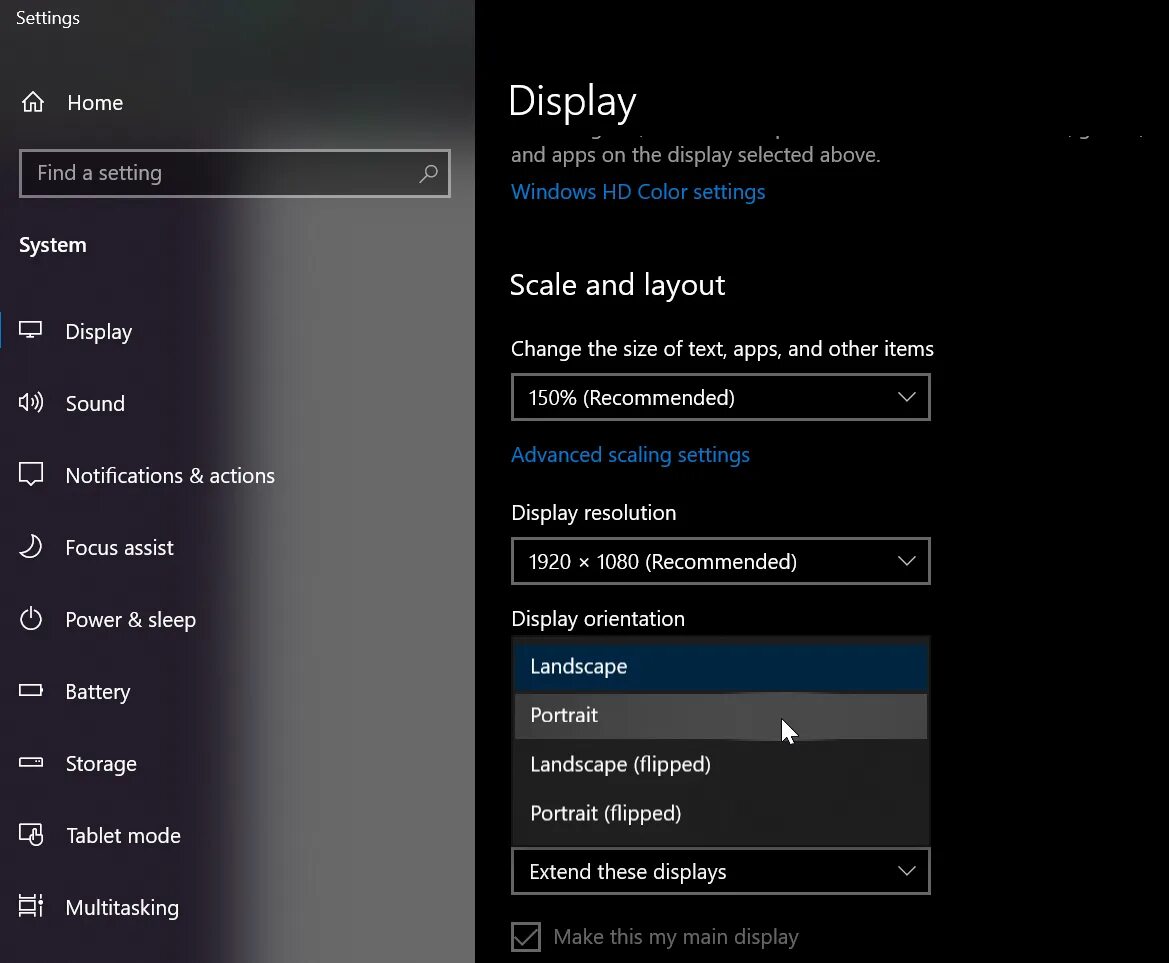The width and height of the screenshot is (1169, 963).
Task: Open Windows HD Color settings link
Action: point(638,192)
